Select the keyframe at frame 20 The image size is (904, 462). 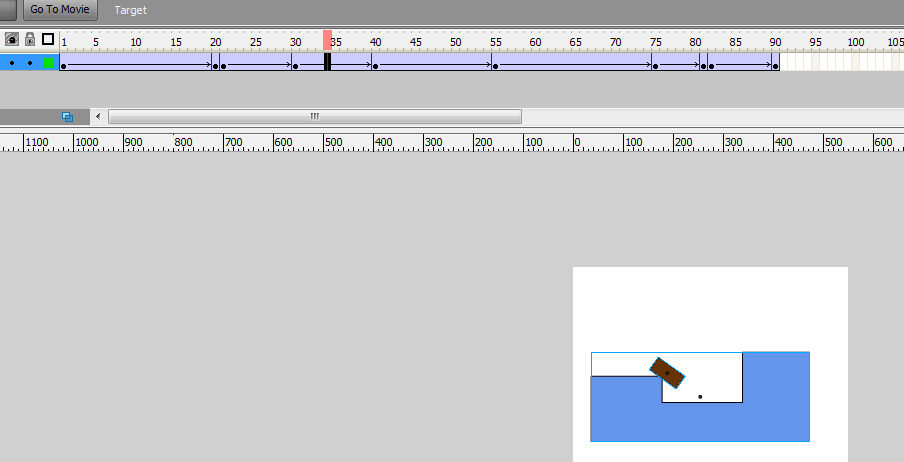[216, 66]
